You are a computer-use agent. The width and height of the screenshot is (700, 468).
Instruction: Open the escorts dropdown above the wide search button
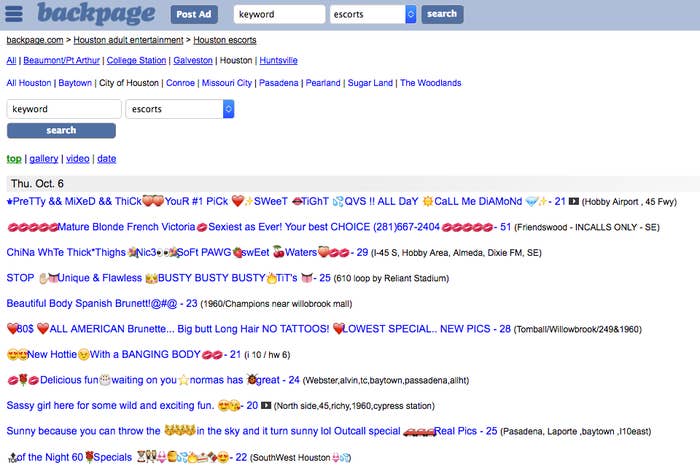click(x=180, y=109)
